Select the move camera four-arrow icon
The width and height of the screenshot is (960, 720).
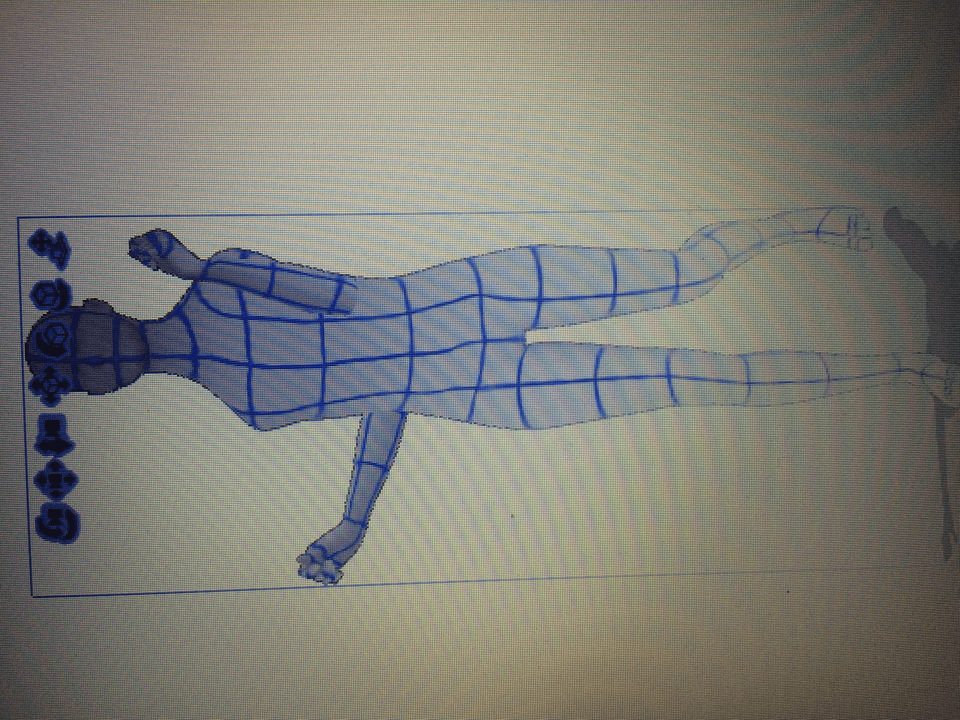[56, 481]
